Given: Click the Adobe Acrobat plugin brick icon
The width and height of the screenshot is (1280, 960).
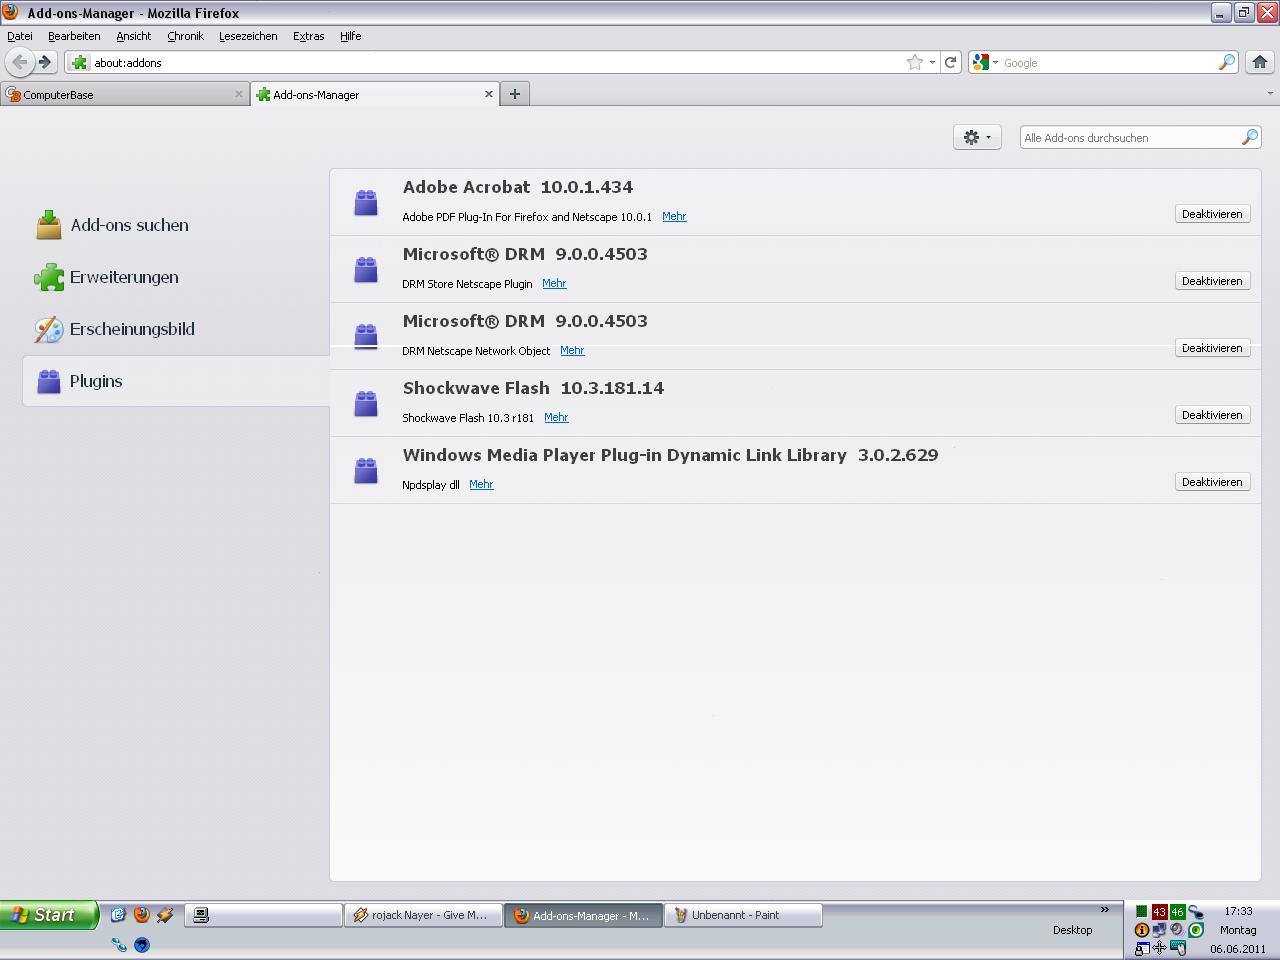Looking at the screenshot, I should click(x=366, y=202).
